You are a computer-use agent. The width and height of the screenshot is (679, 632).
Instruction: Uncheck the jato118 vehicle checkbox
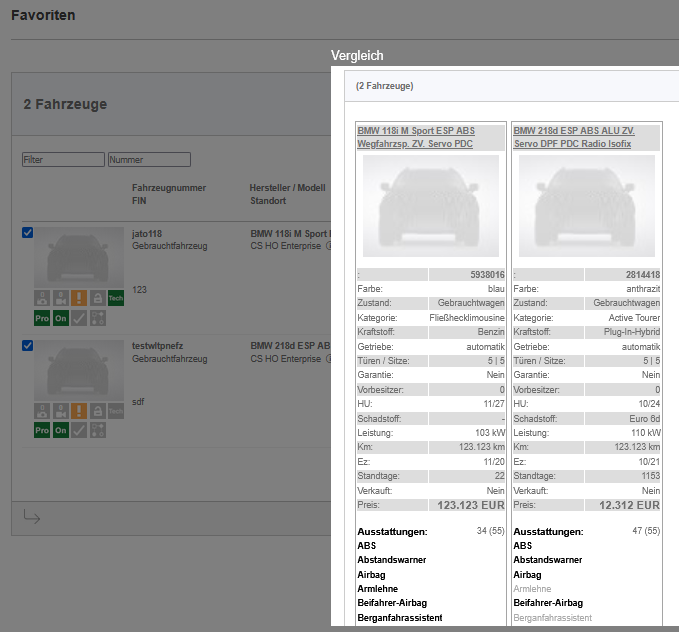click(28, 233)
